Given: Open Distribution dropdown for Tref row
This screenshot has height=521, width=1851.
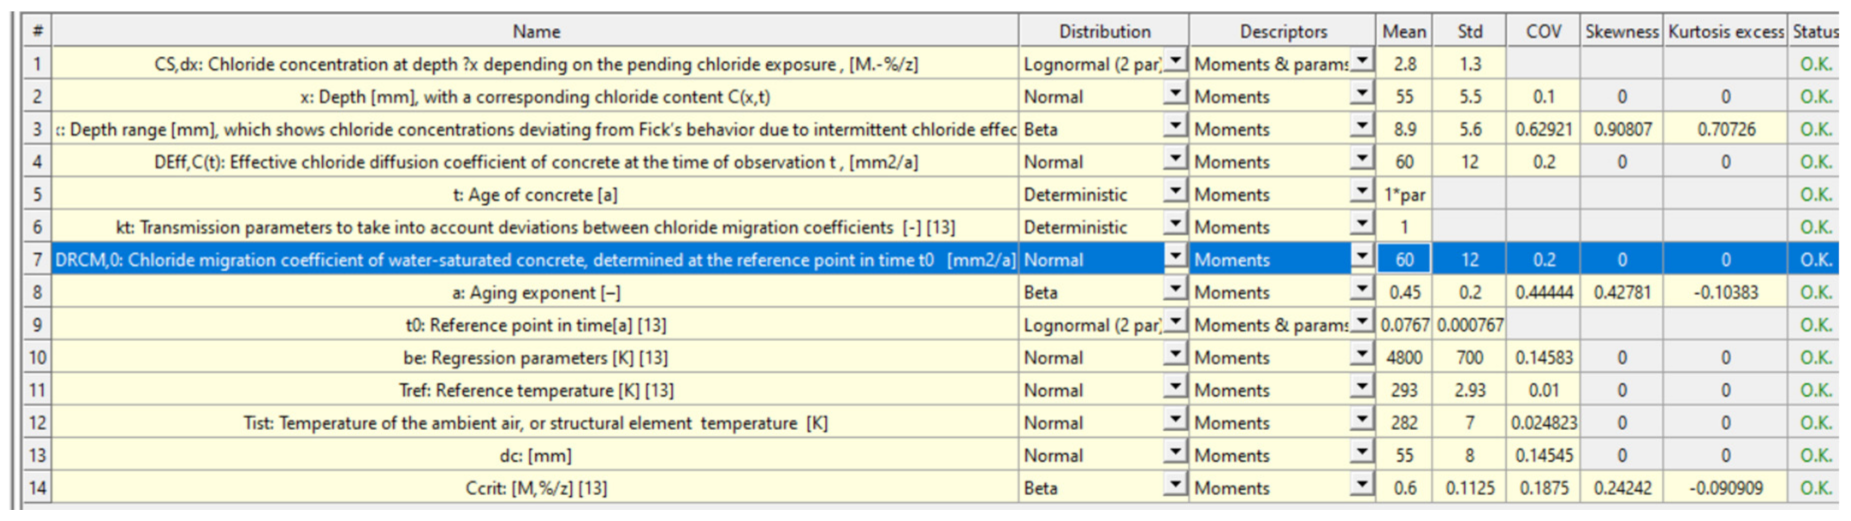Looking at the screenshot, I should click(1176, 389).
